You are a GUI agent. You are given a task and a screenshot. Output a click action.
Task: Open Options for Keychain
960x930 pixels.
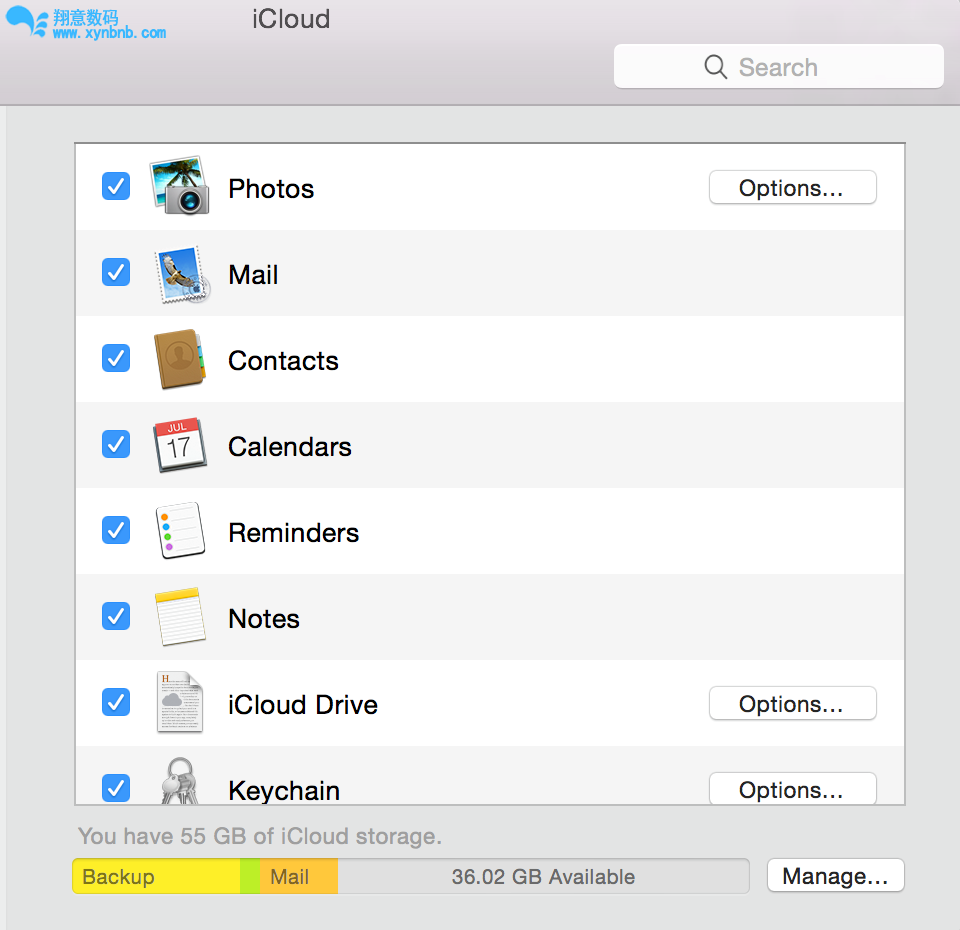tap(792, 789)
